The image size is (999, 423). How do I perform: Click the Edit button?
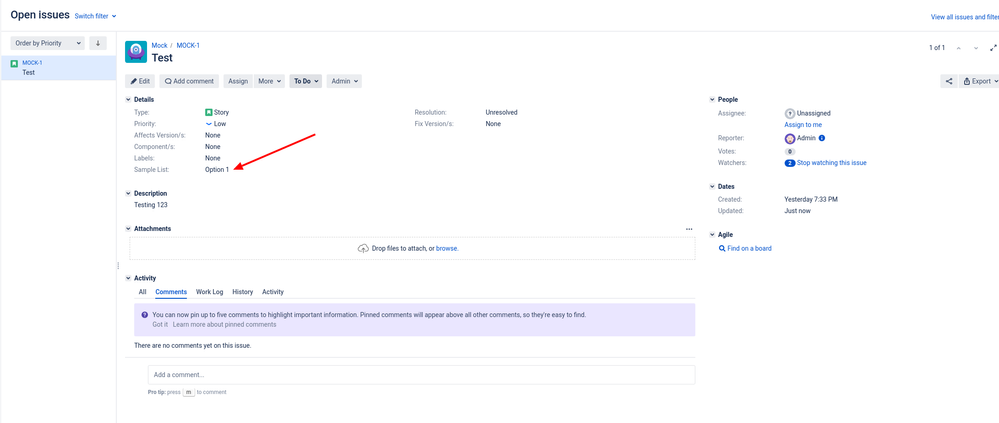[140, 81]
